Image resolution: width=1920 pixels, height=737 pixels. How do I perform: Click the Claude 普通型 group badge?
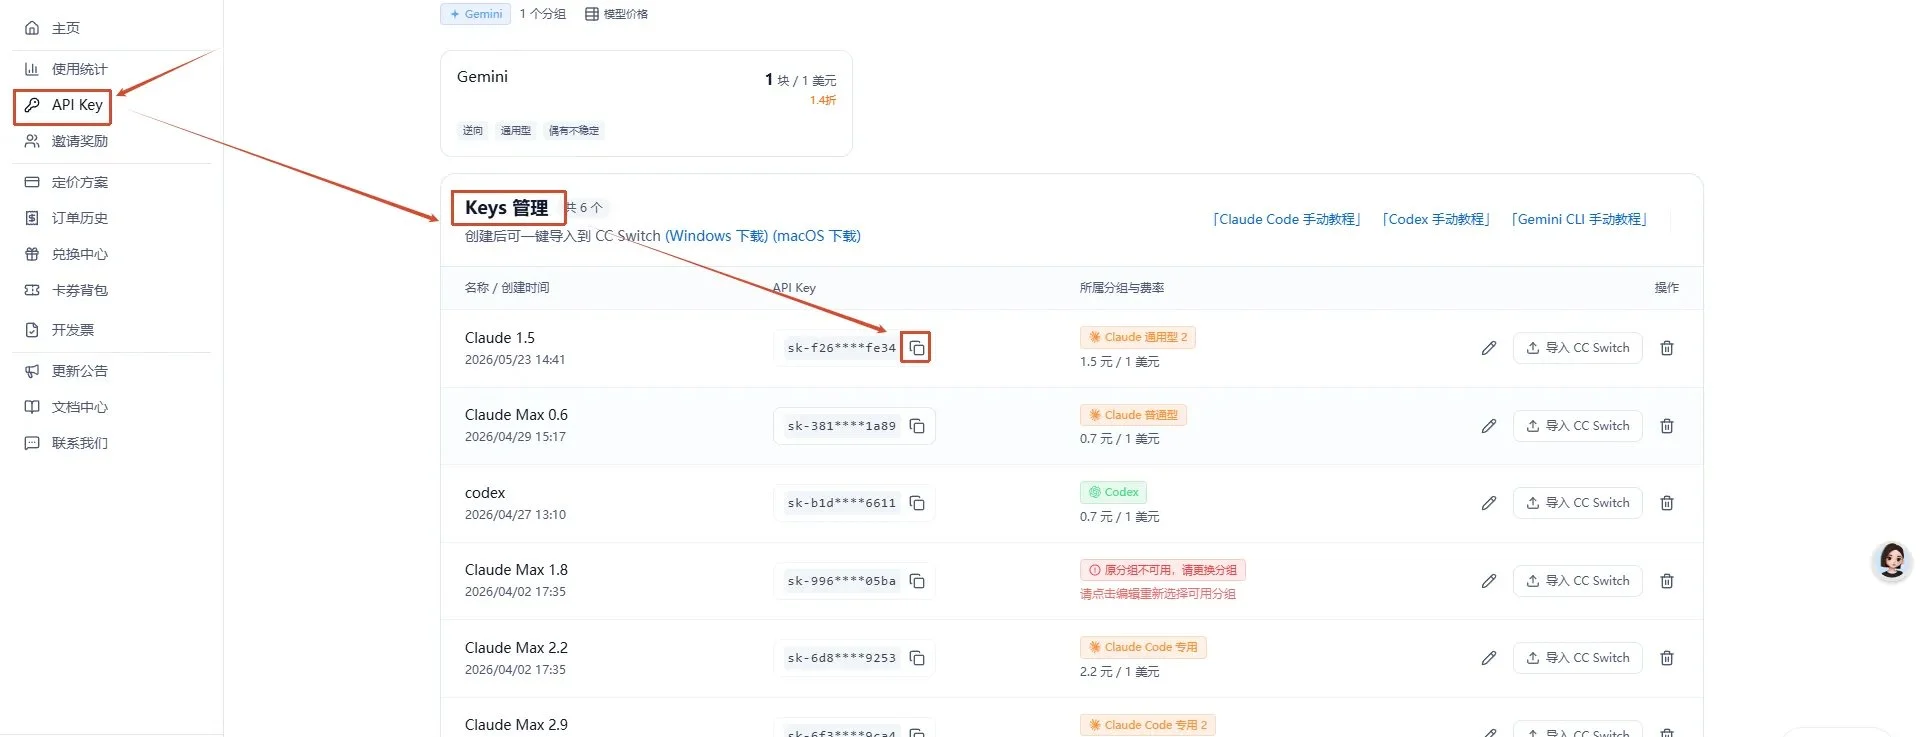click(1133, 415)
